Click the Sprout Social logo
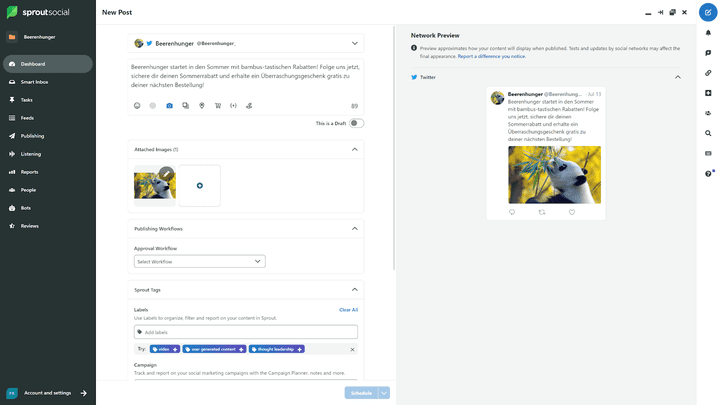Image resolution: width=720 pixels, height=405 pixels. click(x=38, y=12)
